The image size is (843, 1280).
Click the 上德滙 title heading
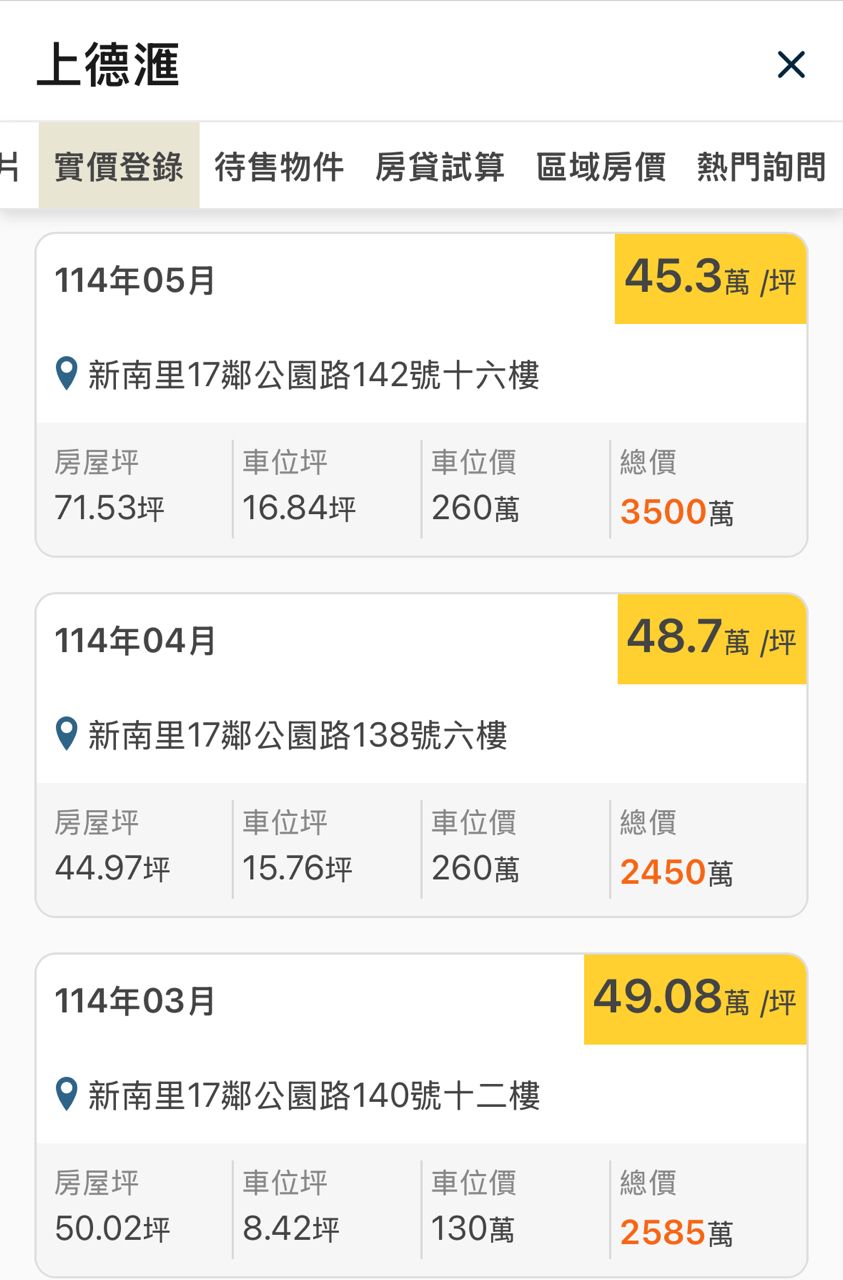[x=108, y=66]
